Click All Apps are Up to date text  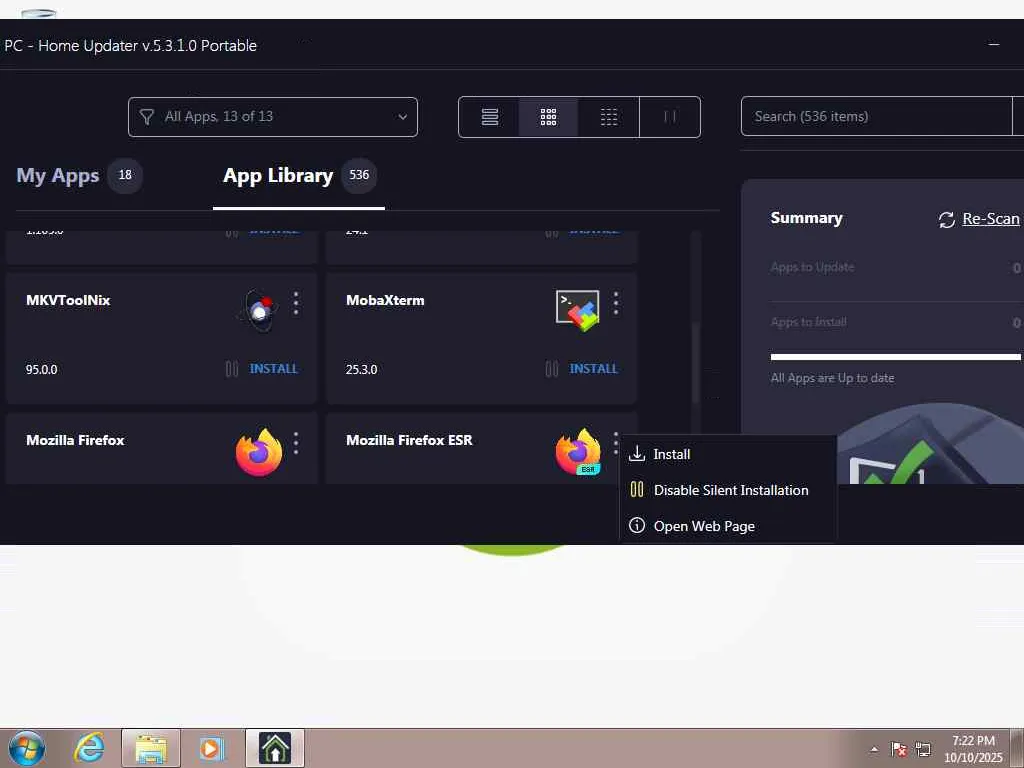[833, 378]
